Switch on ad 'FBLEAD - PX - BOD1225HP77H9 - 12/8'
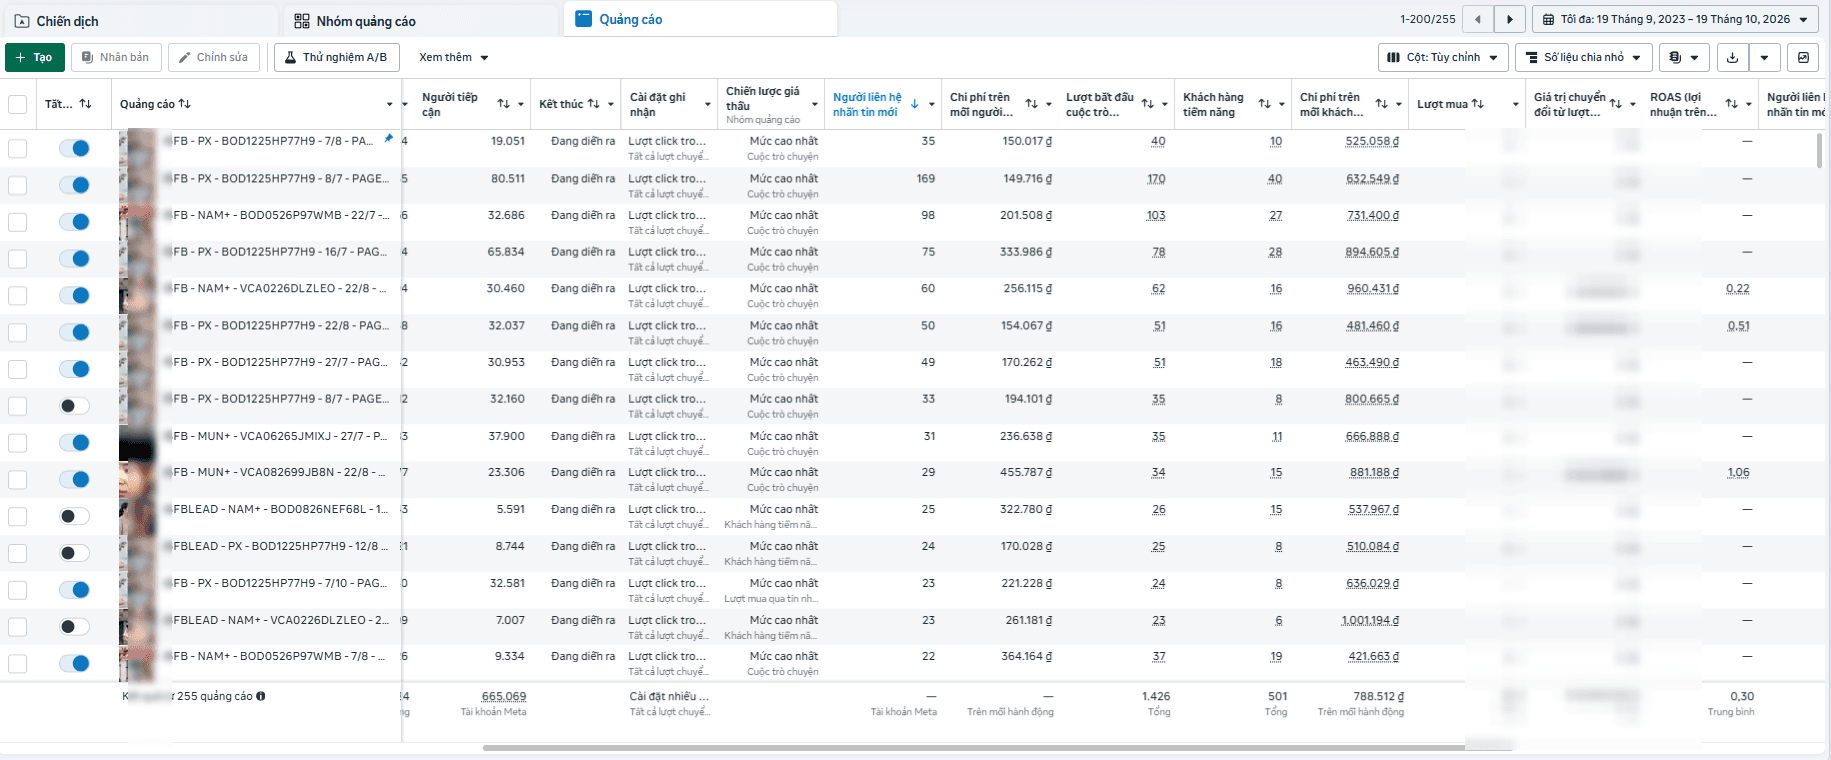 click(x=74, y=553)
